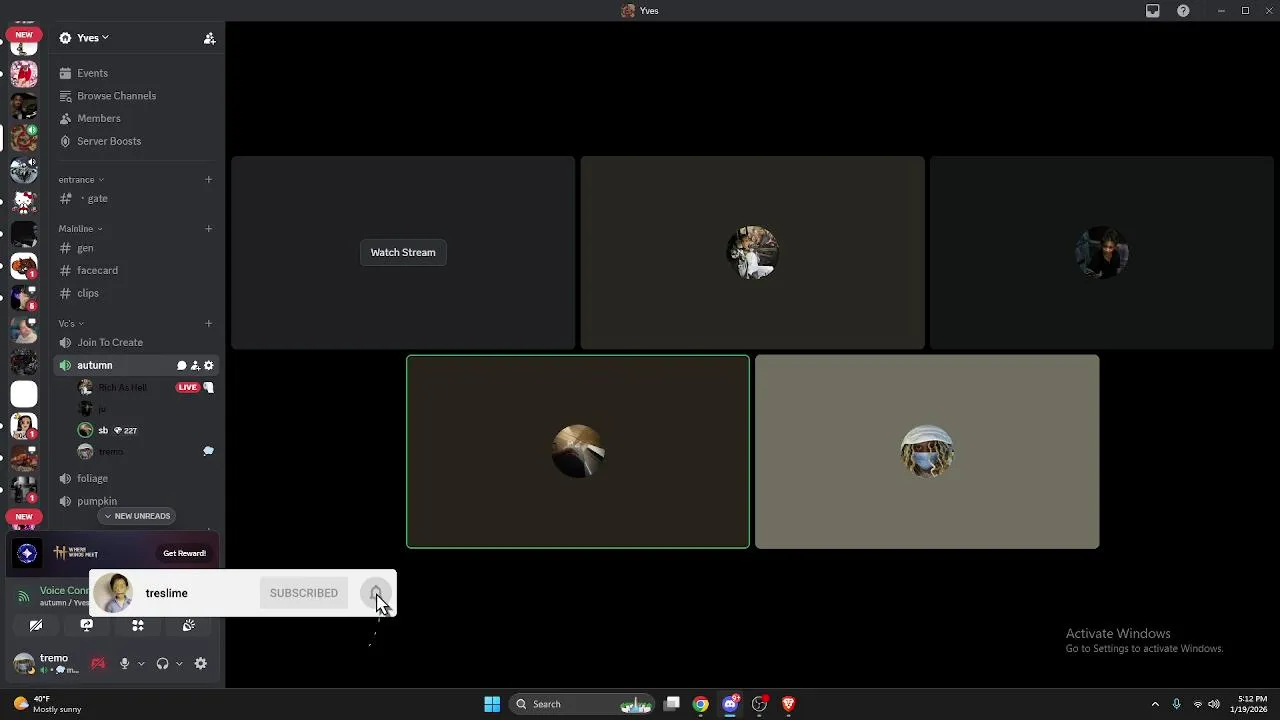
Task: Open the Brave browser taskbar icon
Action: click(x=788, y=704)
